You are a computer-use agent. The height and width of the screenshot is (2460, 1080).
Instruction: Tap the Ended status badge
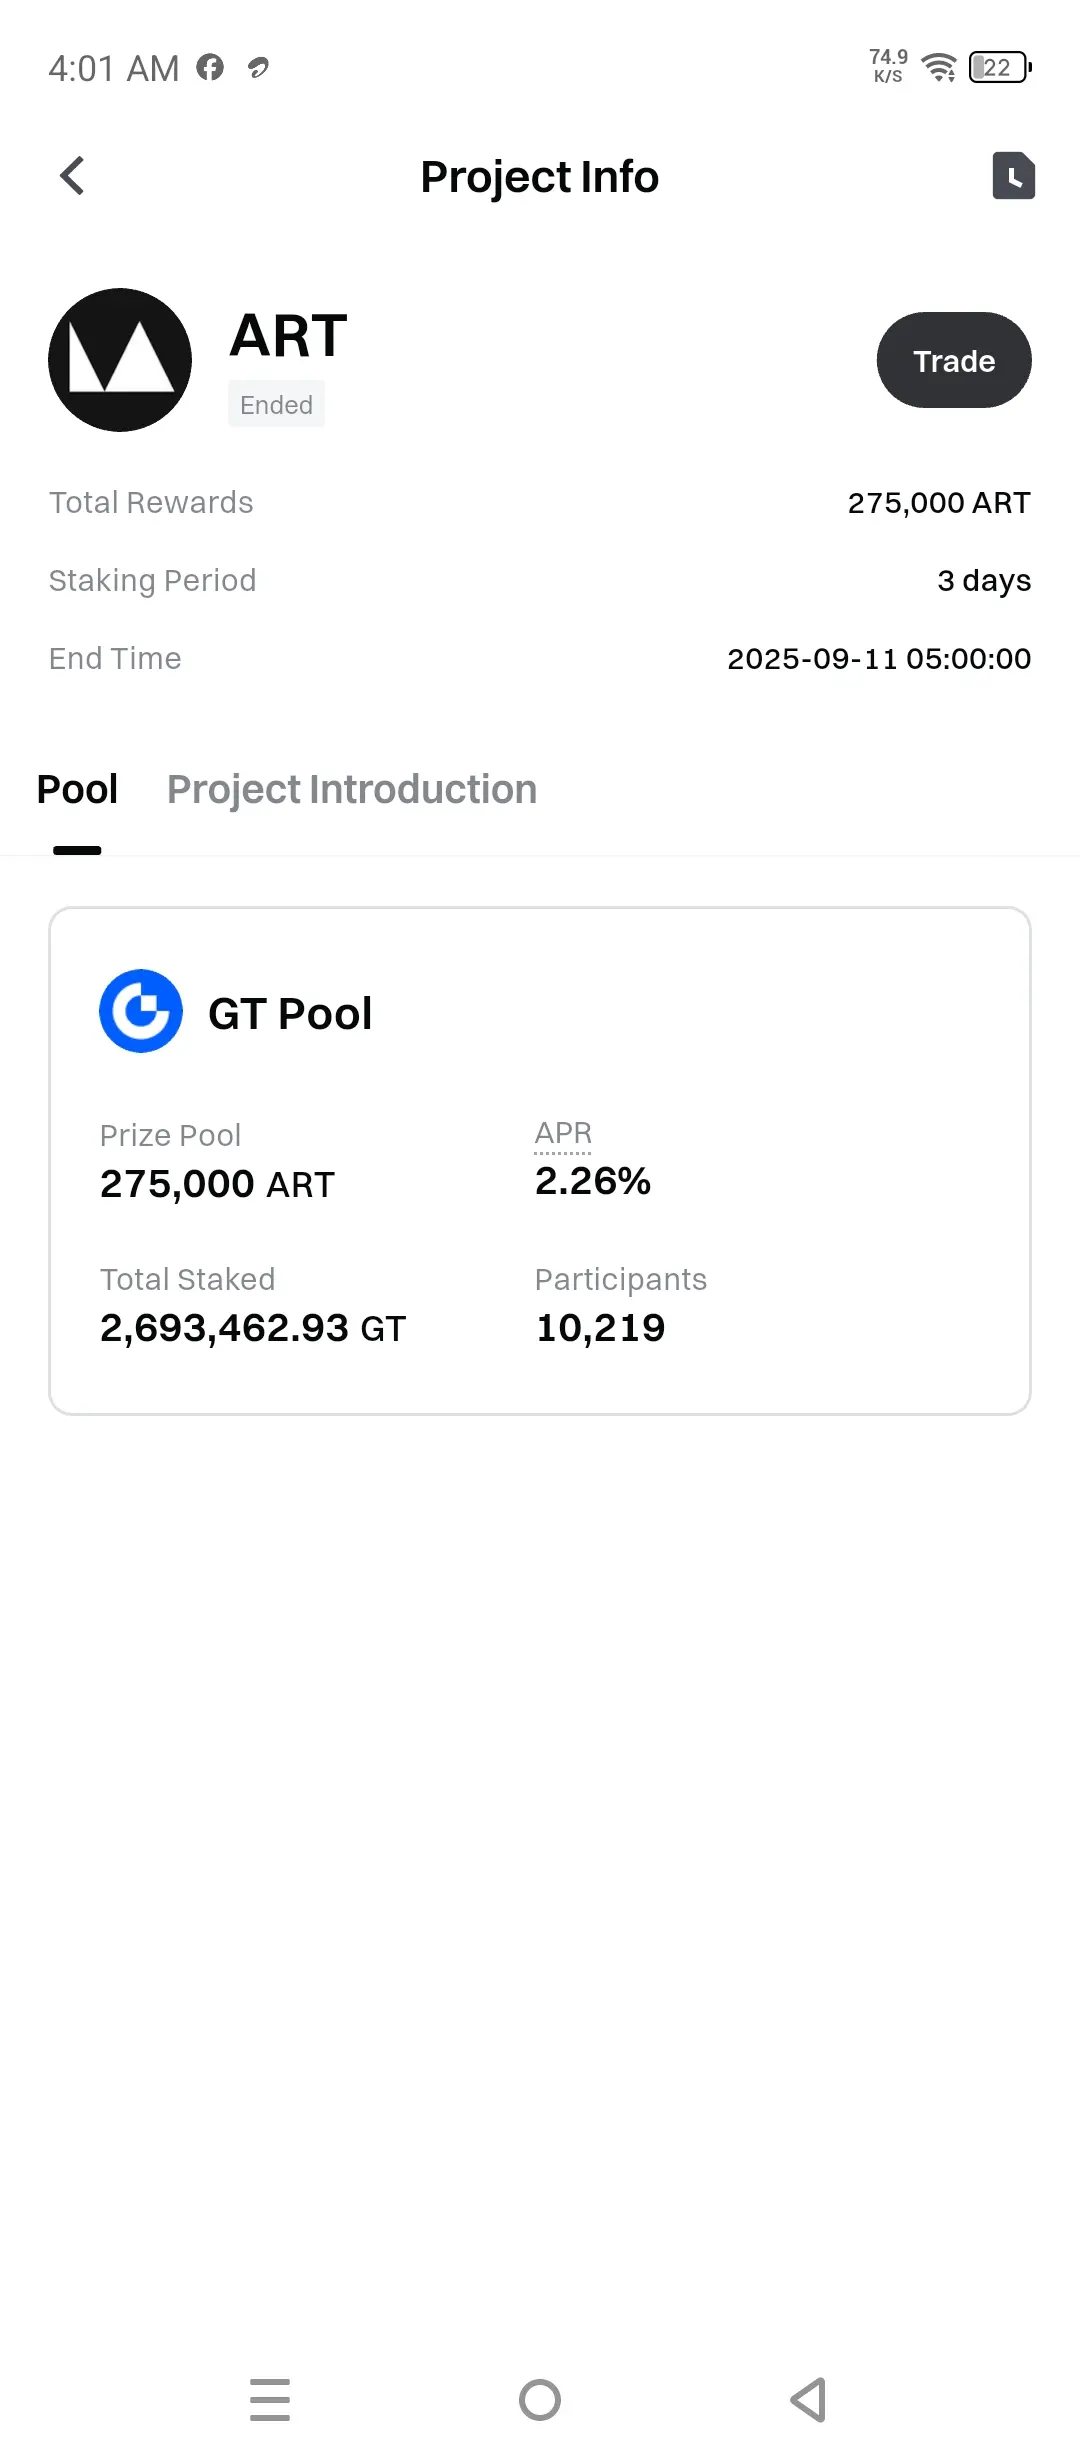tap(276, 405)
